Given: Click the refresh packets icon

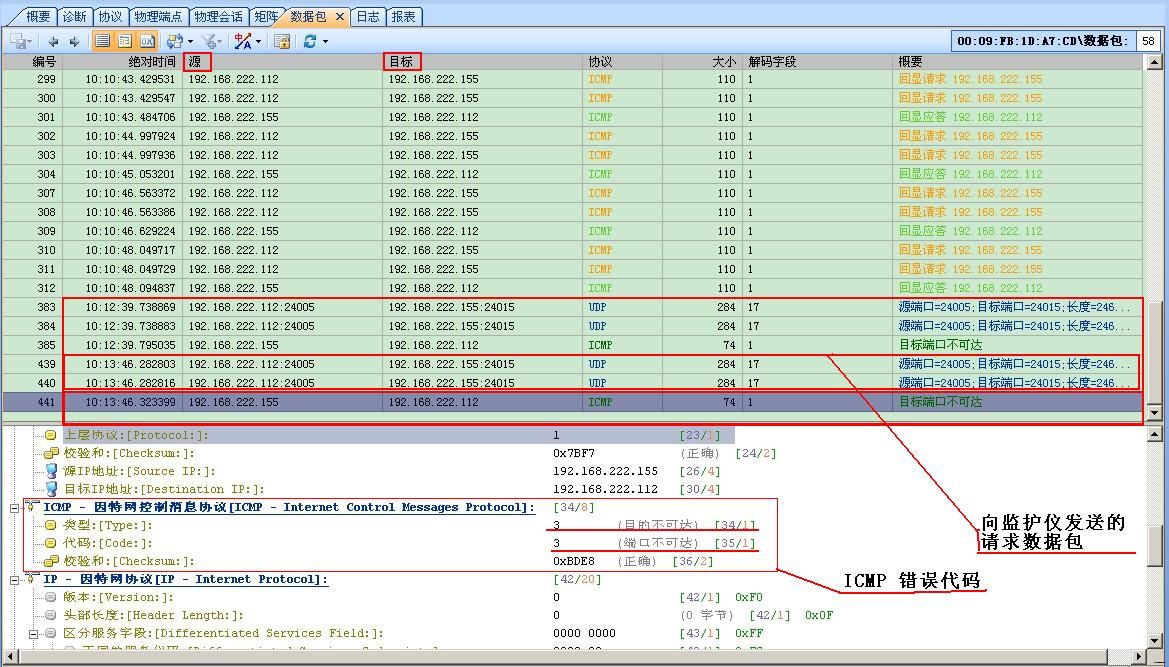Looking at the screenshot, I should [310, 41].
